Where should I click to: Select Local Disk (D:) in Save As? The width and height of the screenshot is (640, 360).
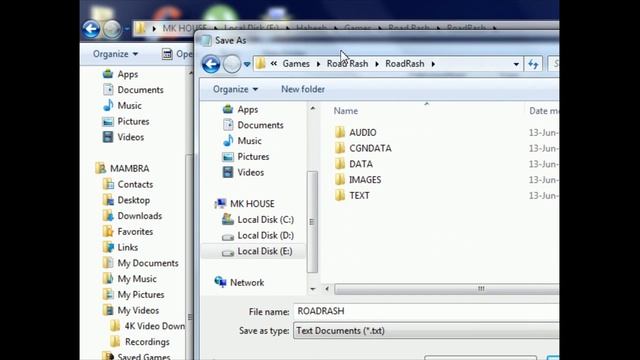258,236
